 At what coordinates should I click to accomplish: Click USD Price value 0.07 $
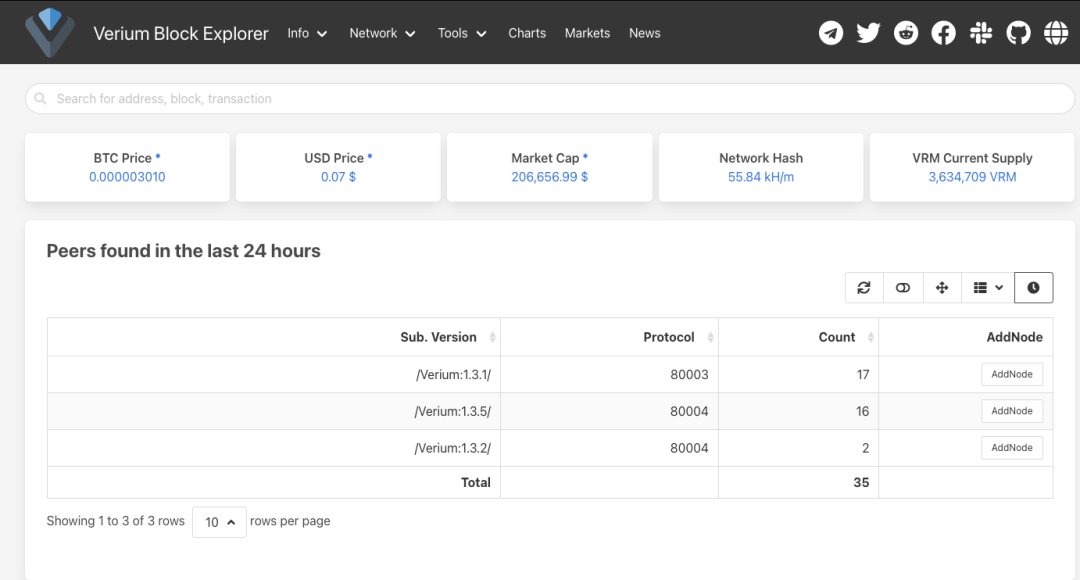tap(338, 176)
